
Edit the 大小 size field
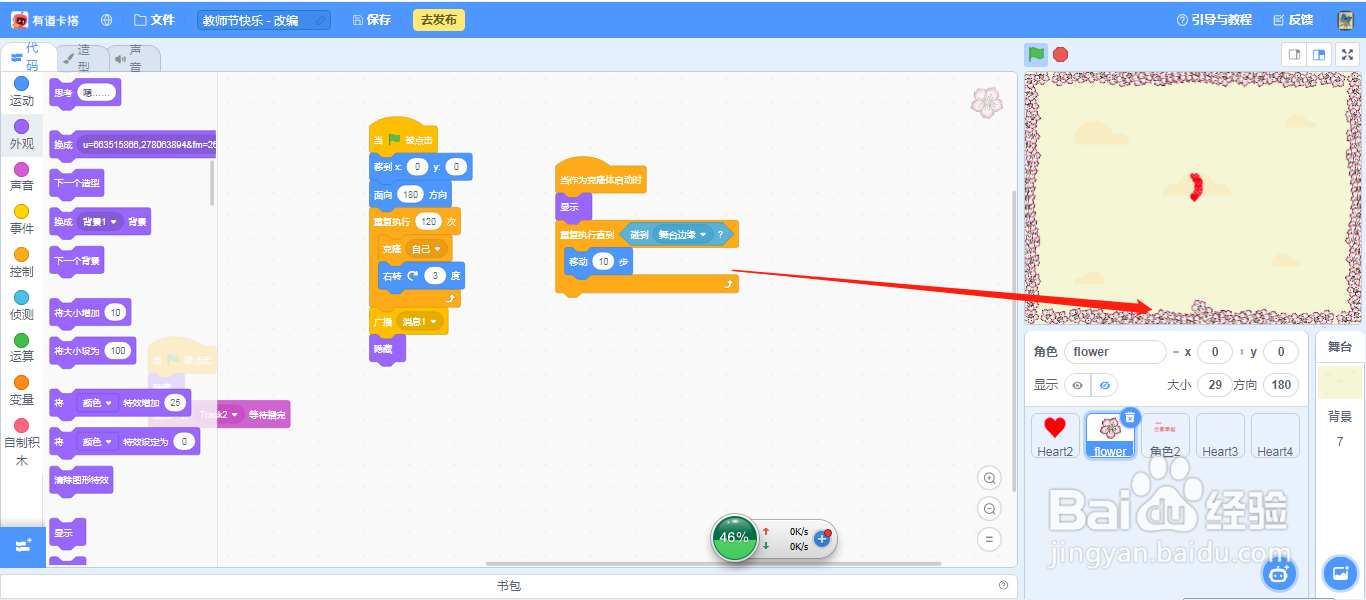(1214, 385)
